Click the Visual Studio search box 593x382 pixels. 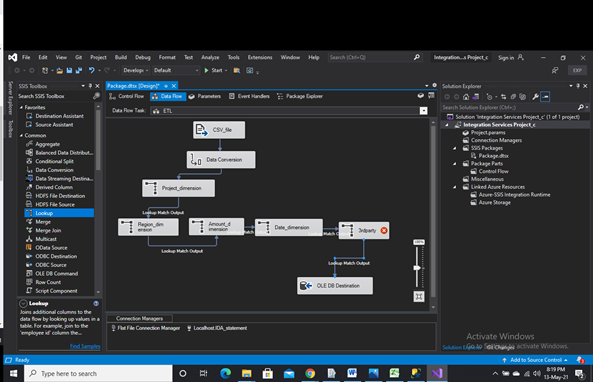click(374, 57)
